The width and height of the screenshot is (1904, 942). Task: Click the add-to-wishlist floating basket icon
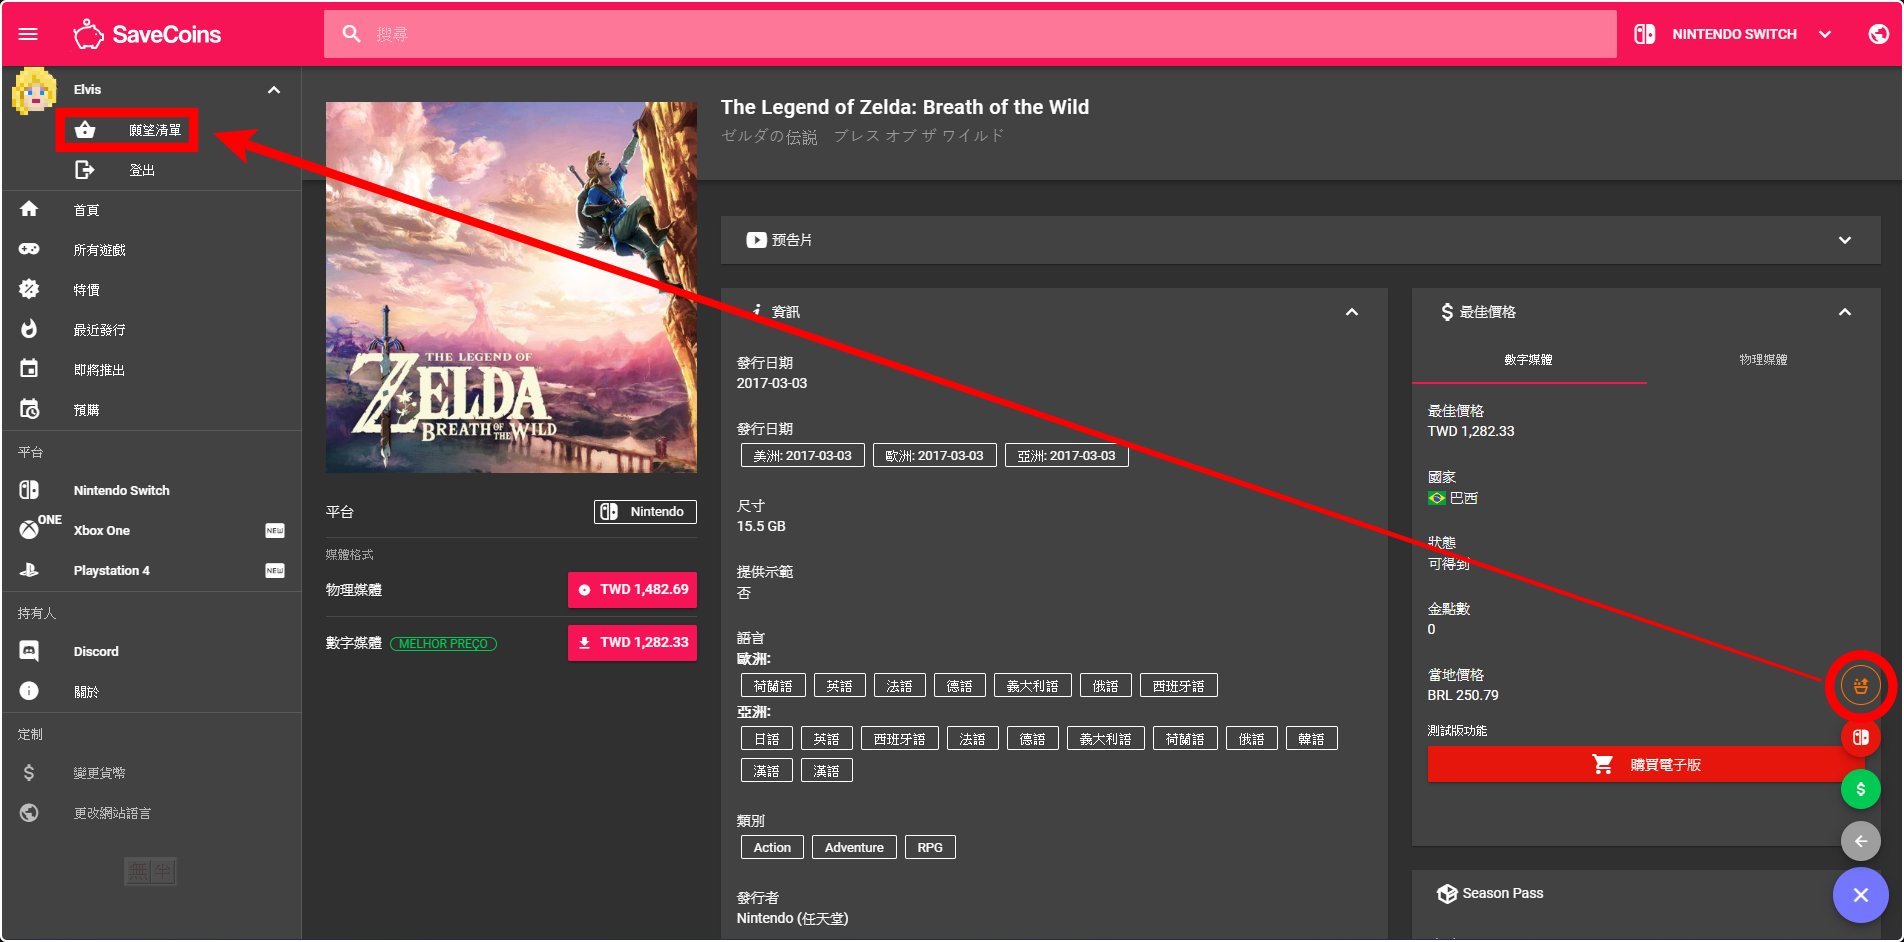[x=1860, y=686]
